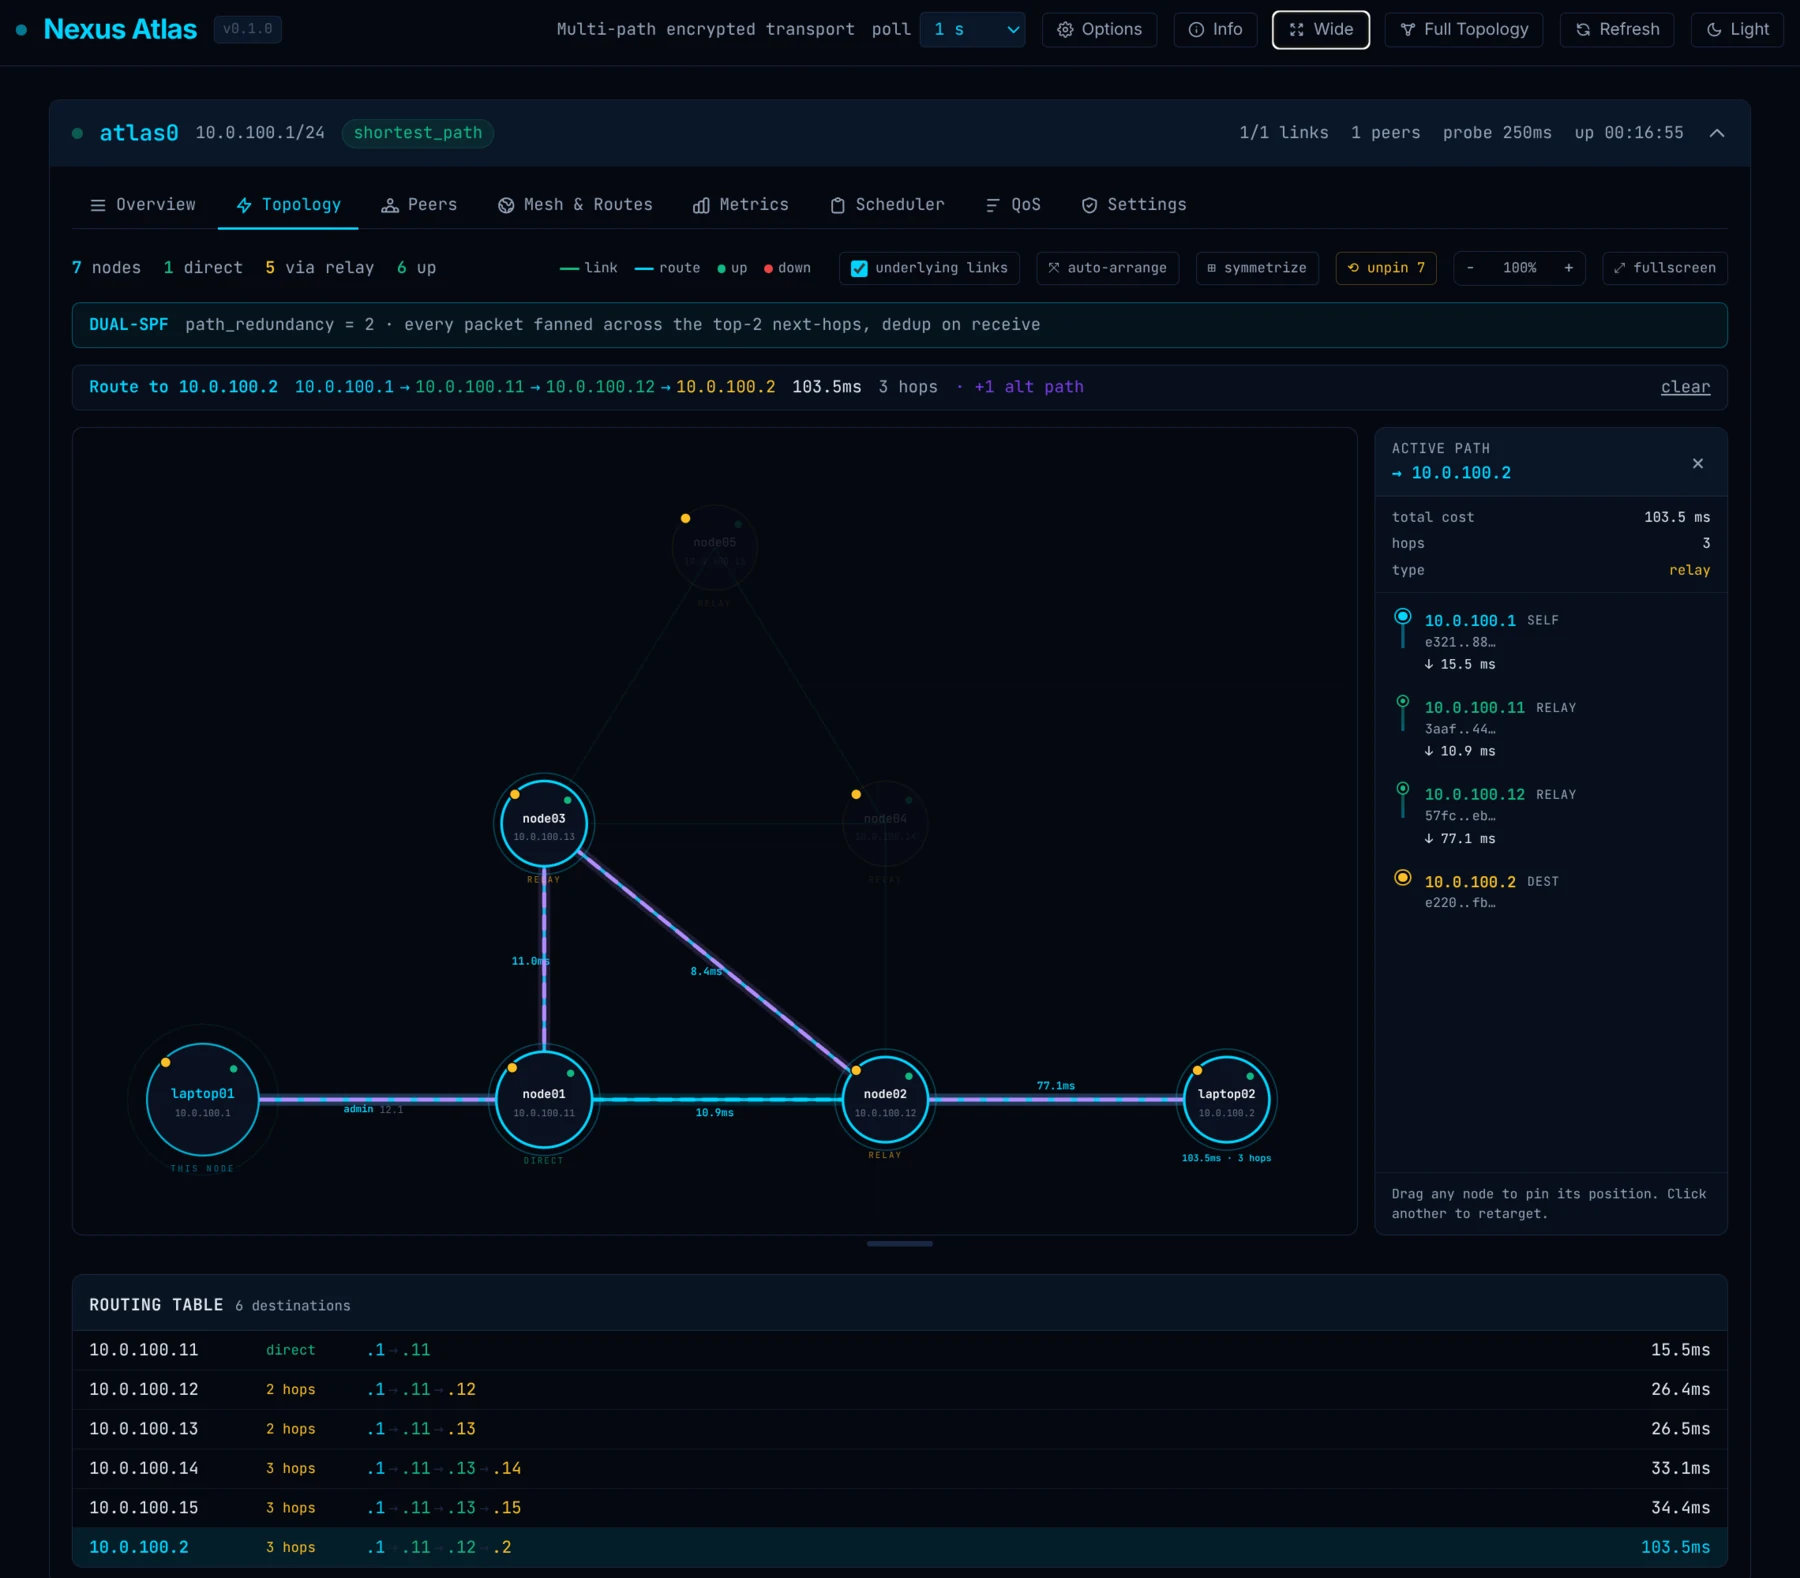1800x1578 pixels.
Task: Click the 8.4ms link label
Action: [706, 971]
